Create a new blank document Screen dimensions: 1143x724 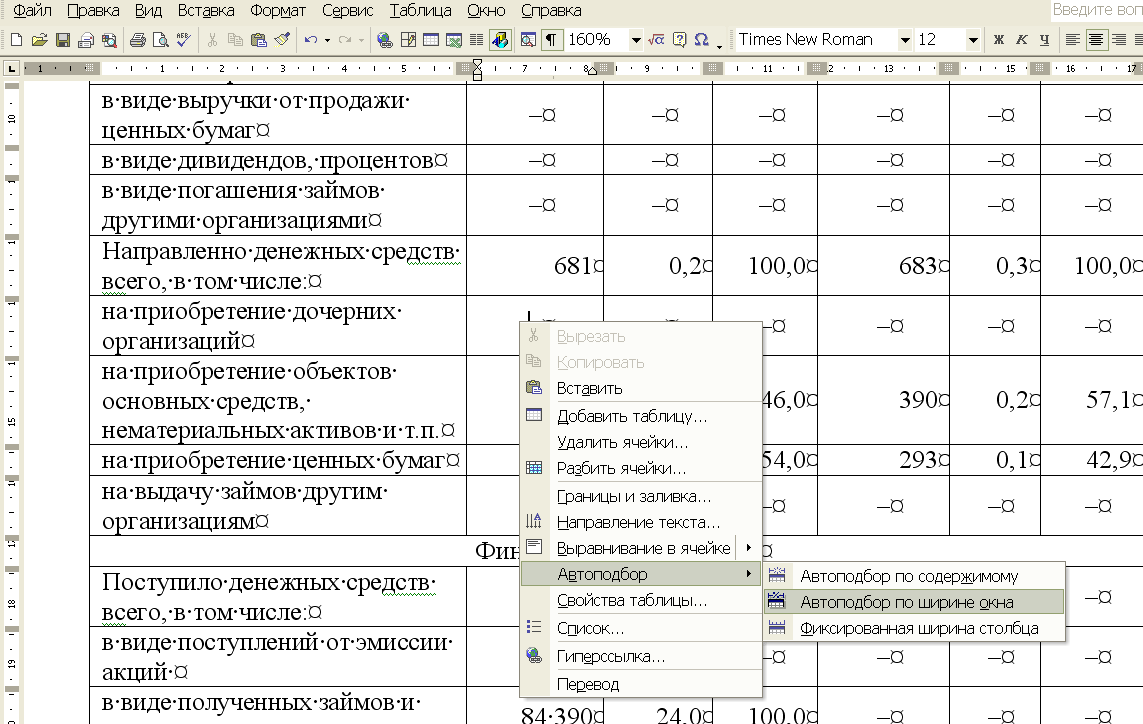[16, 40]
